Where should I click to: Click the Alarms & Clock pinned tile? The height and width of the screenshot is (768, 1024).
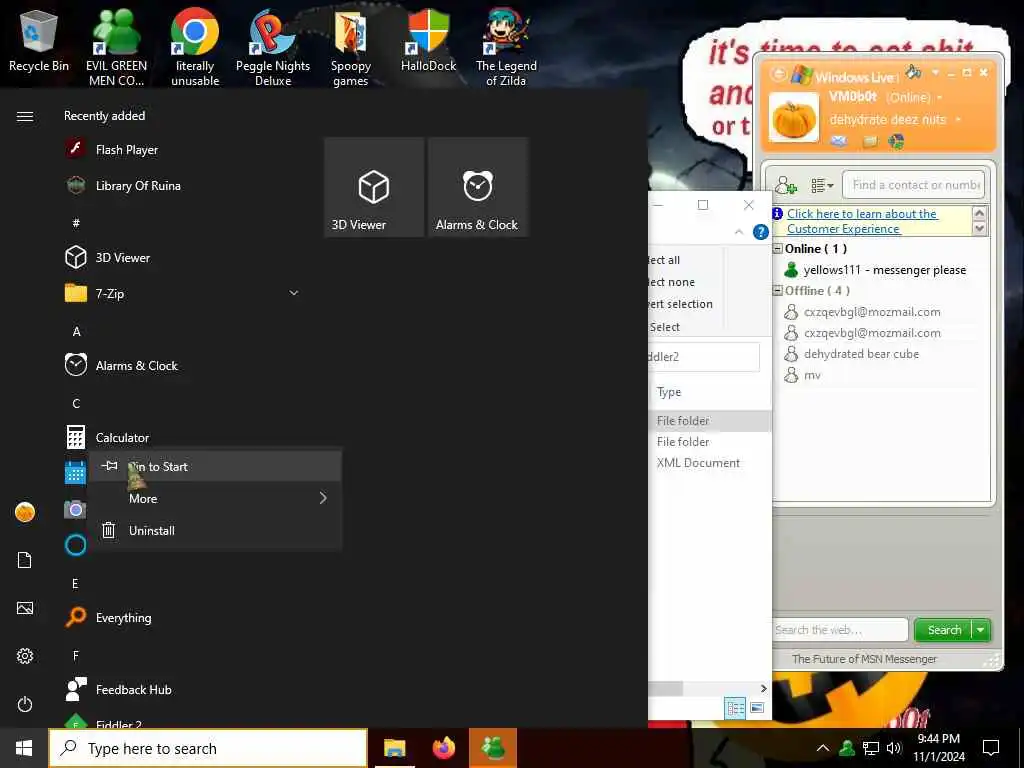(477, 187)
